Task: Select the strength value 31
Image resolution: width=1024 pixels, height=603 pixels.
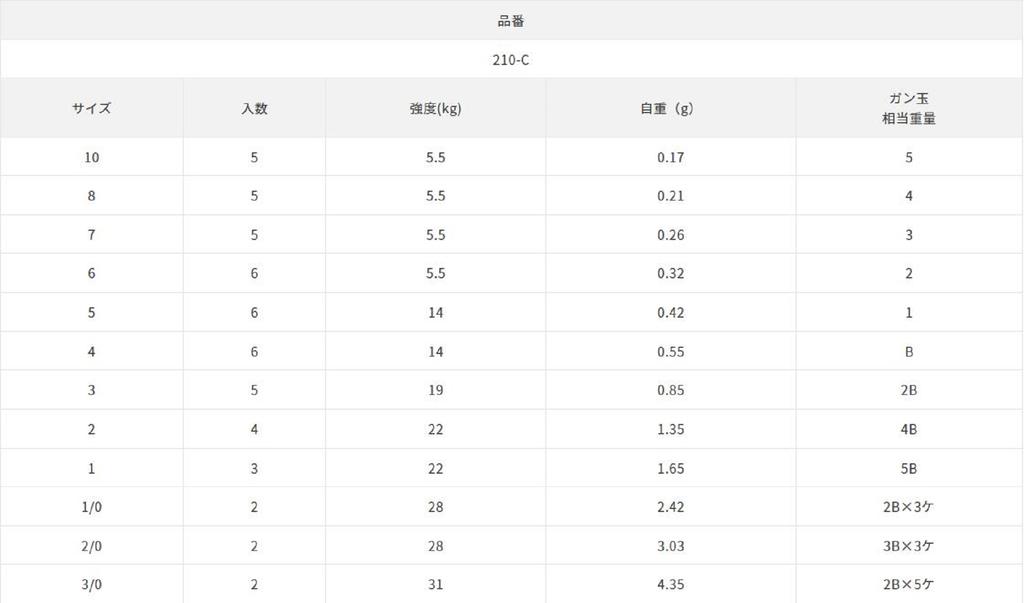Action: (x=435, y=585)
